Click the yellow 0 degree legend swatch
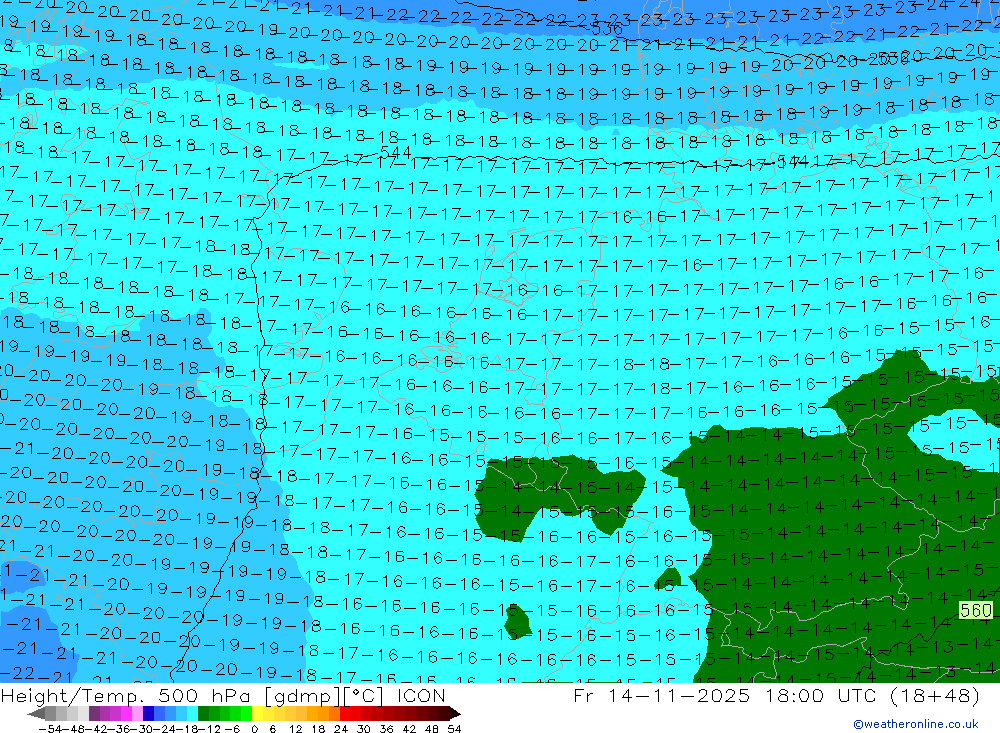 (x=257, y=713)
